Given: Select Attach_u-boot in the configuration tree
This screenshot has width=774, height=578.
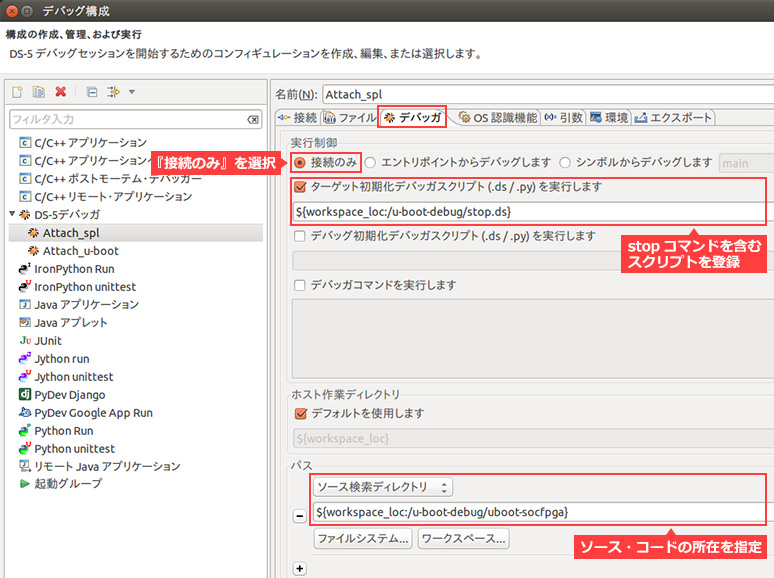Looking at the screenshot, I should (80, 251).
